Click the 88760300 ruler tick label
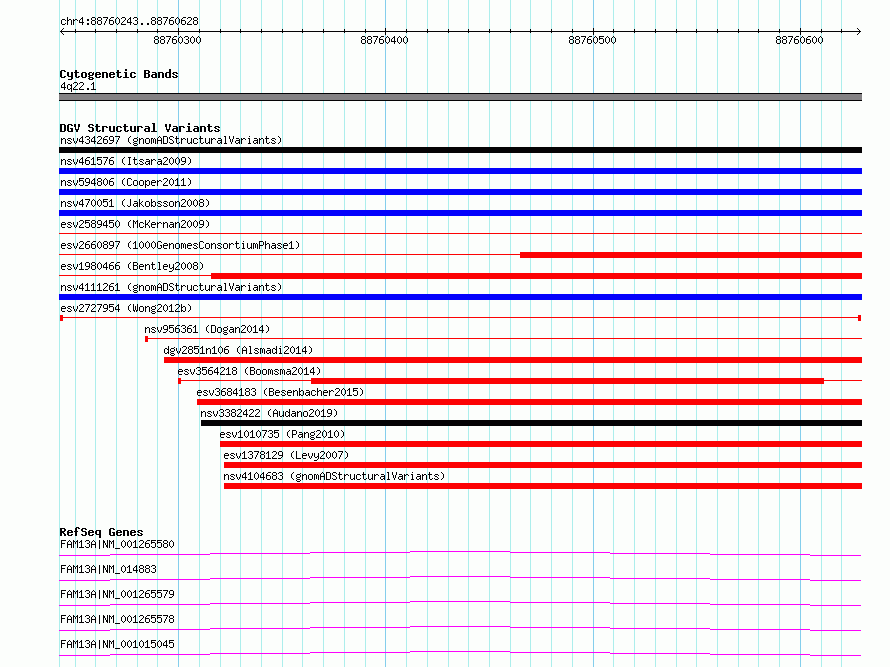The width and height of the screenshot is (890, 667). [x=177, y=40]
